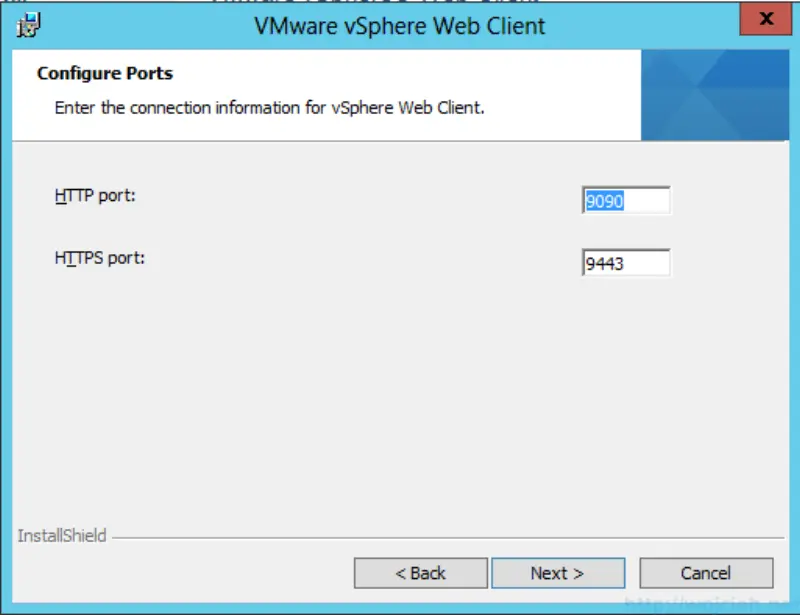
Task: Cancel the vSphere Web Client installation
Action: pos(706,573)
